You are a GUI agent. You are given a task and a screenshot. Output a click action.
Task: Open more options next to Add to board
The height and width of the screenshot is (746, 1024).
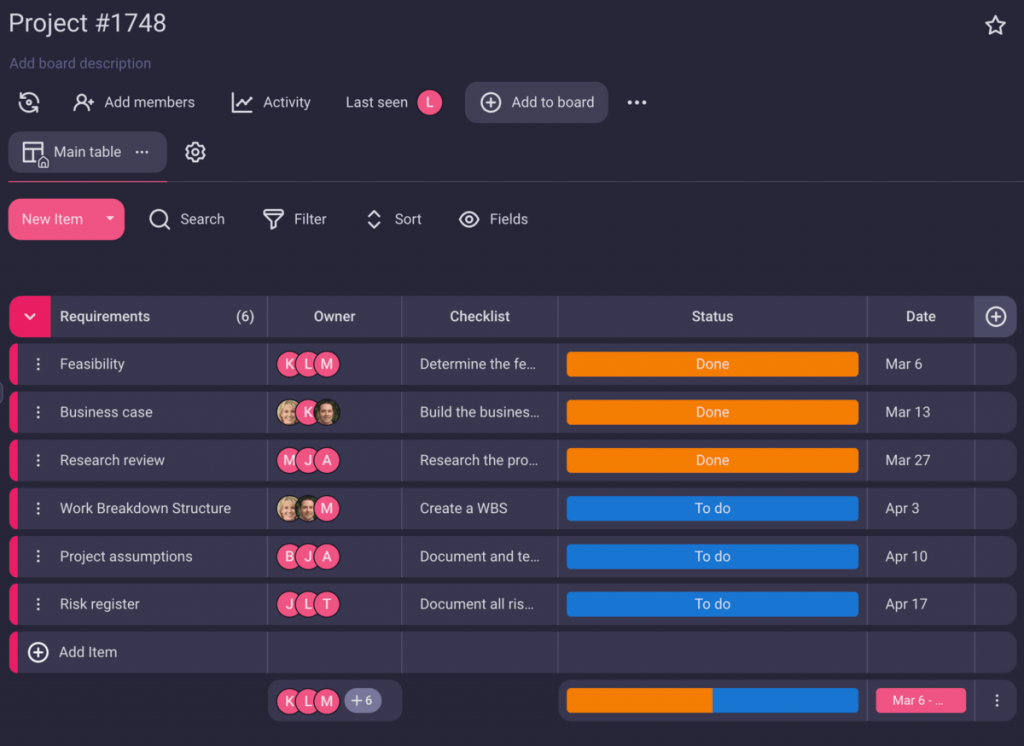637,102
